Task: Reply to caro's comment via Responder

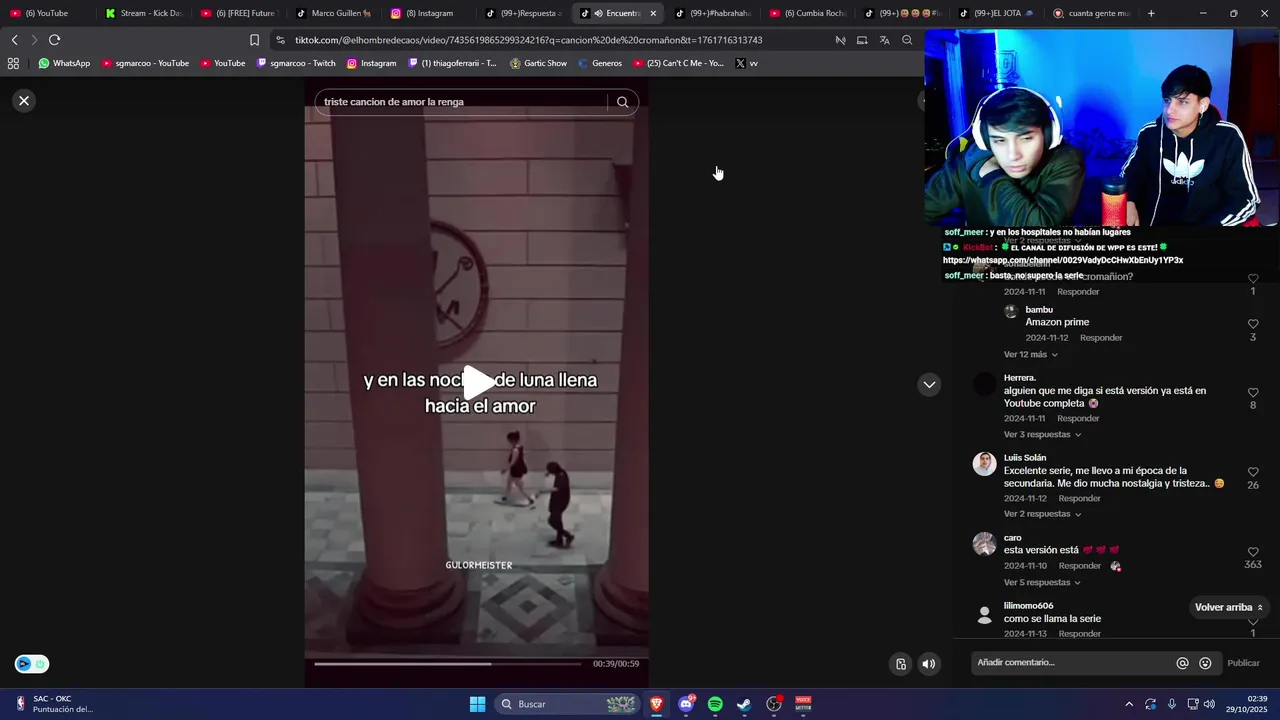Action: [x=1080, y=566]
